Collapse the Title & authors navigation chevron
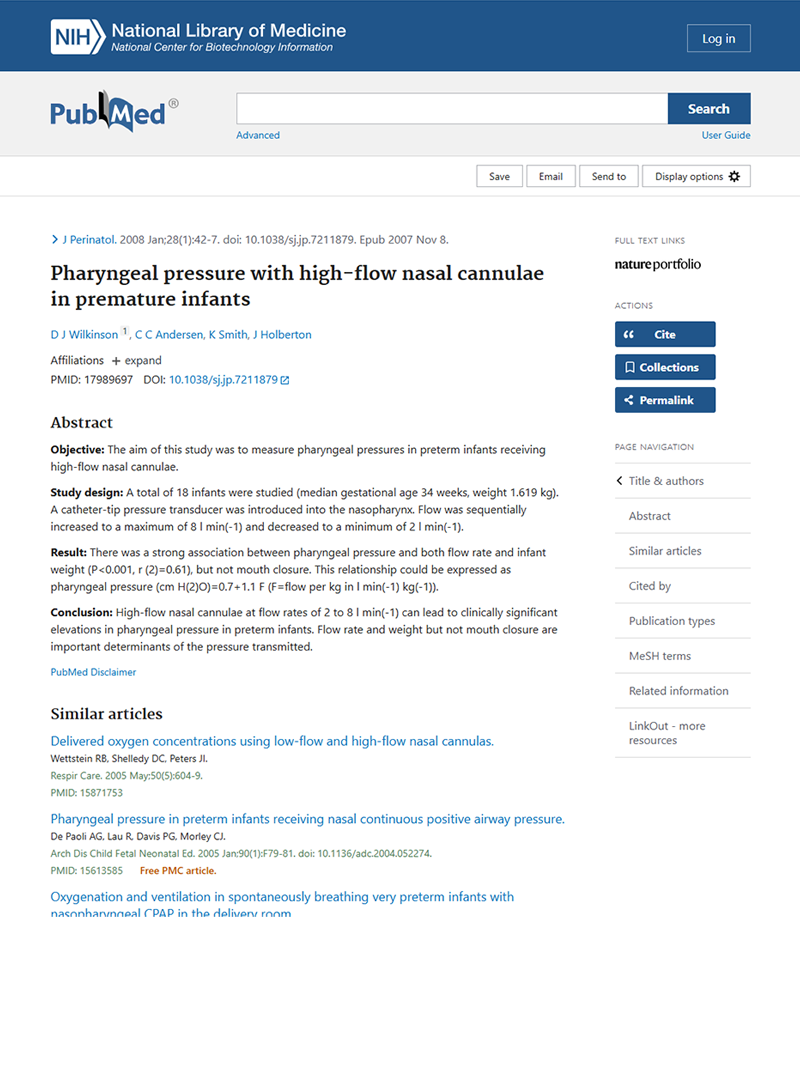Screen dimensions: 800x1068 coord(619,480)
